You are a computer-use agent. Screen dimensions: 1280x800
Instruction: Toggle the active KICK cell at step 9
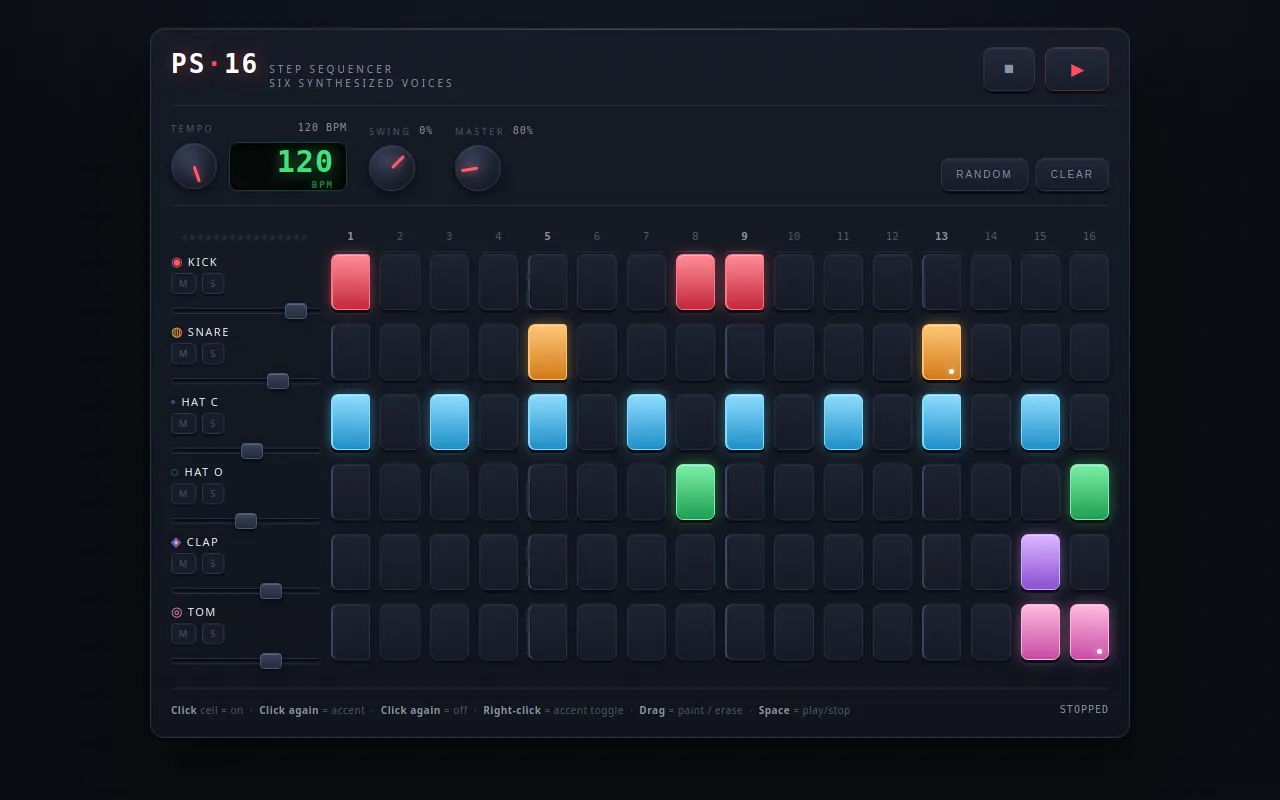pyautogui.click(x=745, y=282)
